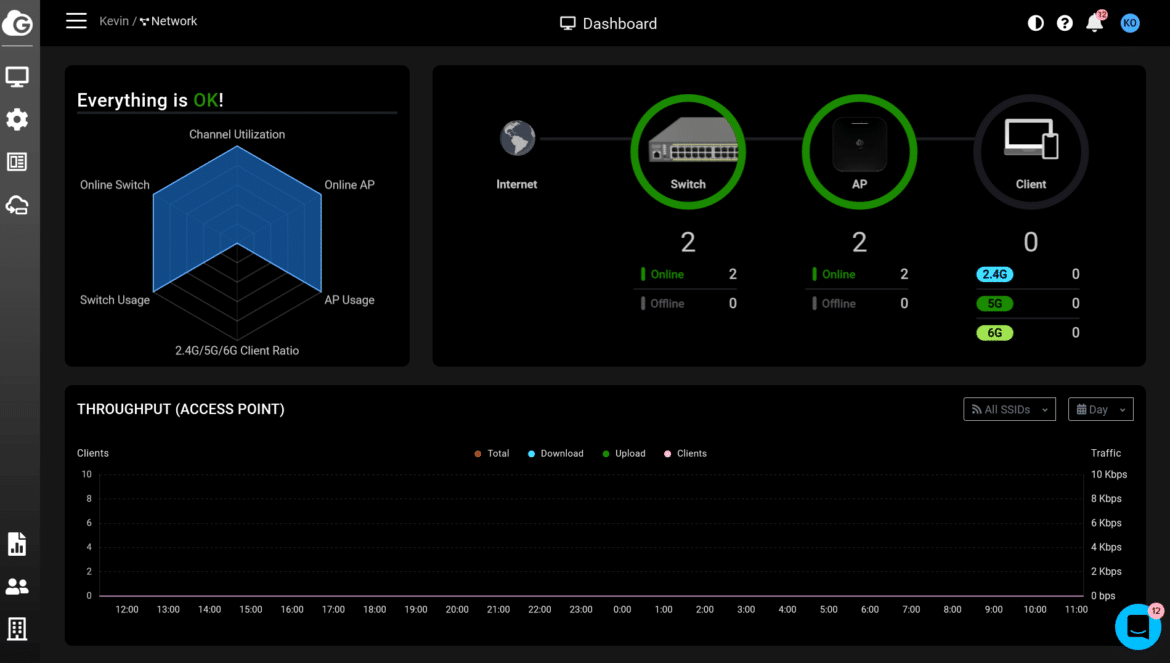Click the AP Usage radar label
Image resolution: width=1170 pixels, height=663 pixels.
[x=349, y=300]
